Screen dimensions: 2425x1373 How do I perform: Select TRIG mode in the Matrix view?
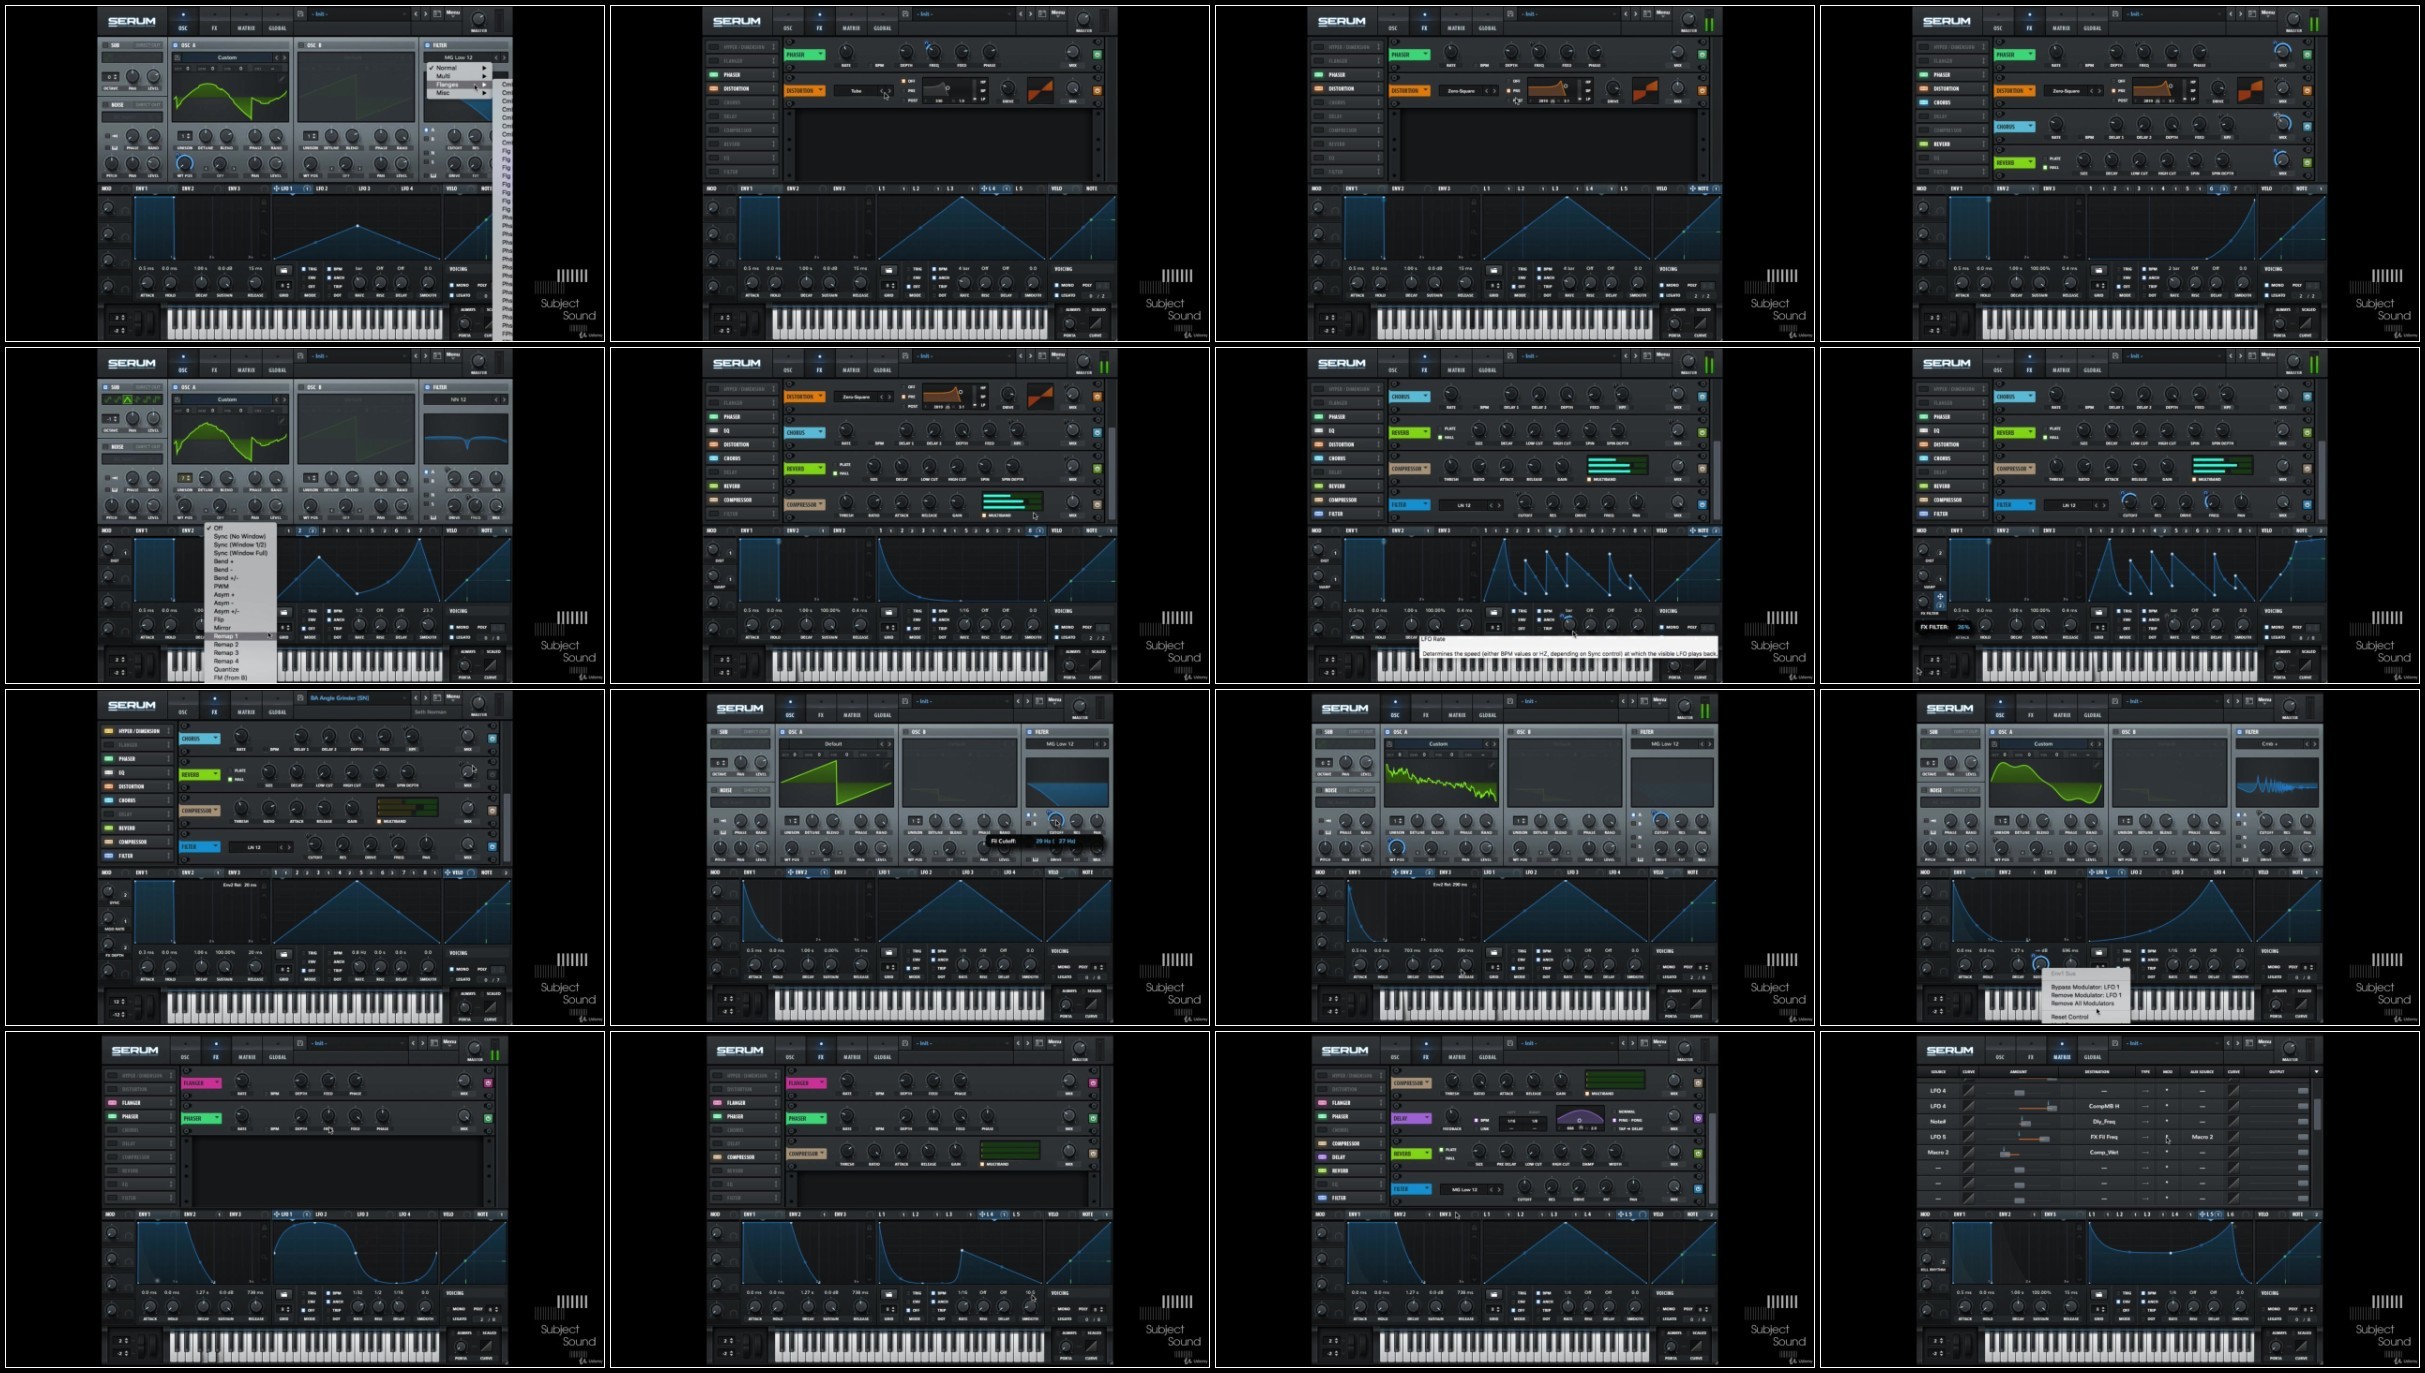pos(2119,1293)
